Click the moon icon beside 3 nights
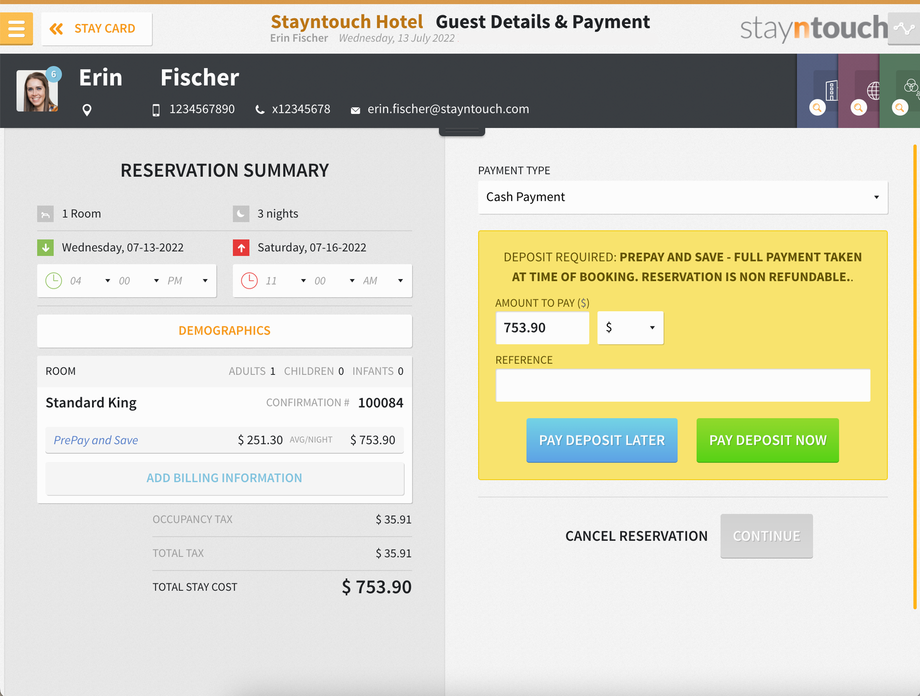Image resolution: width=920 pixels, height=696 pixels. coord(241,214)
